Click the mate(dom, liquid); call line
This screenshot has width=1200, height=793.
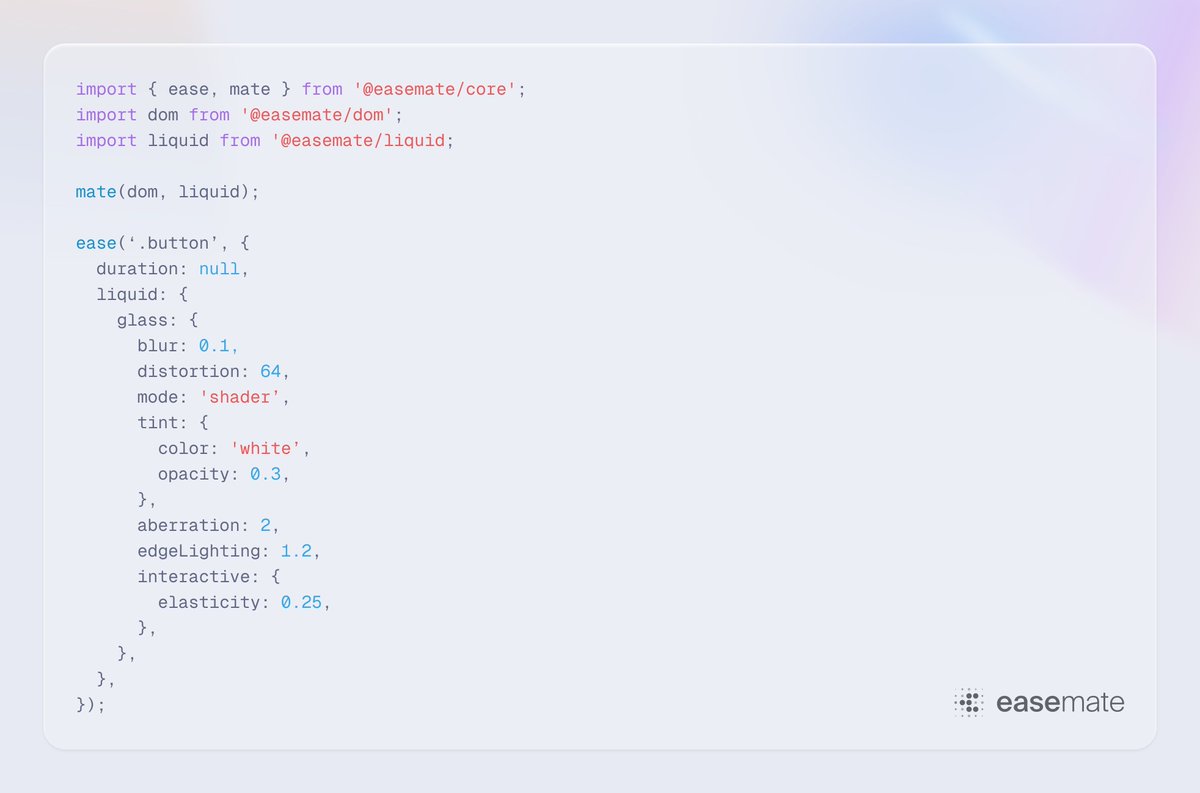pos(168,192)
